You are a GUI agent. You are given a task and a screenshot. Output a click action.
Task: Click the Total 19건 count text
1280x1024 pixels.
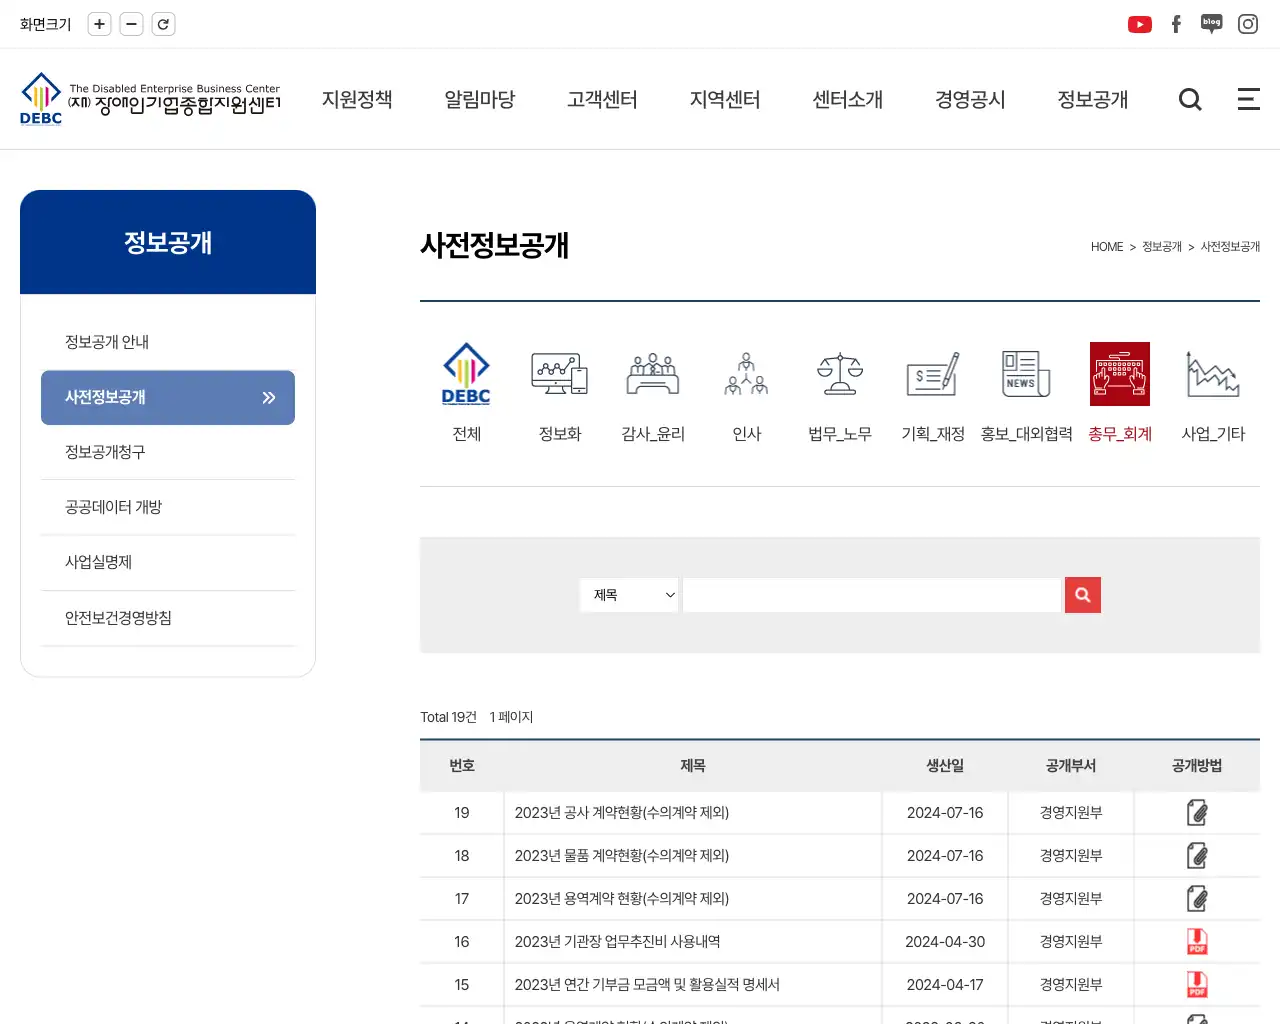(x=448, y=717)
